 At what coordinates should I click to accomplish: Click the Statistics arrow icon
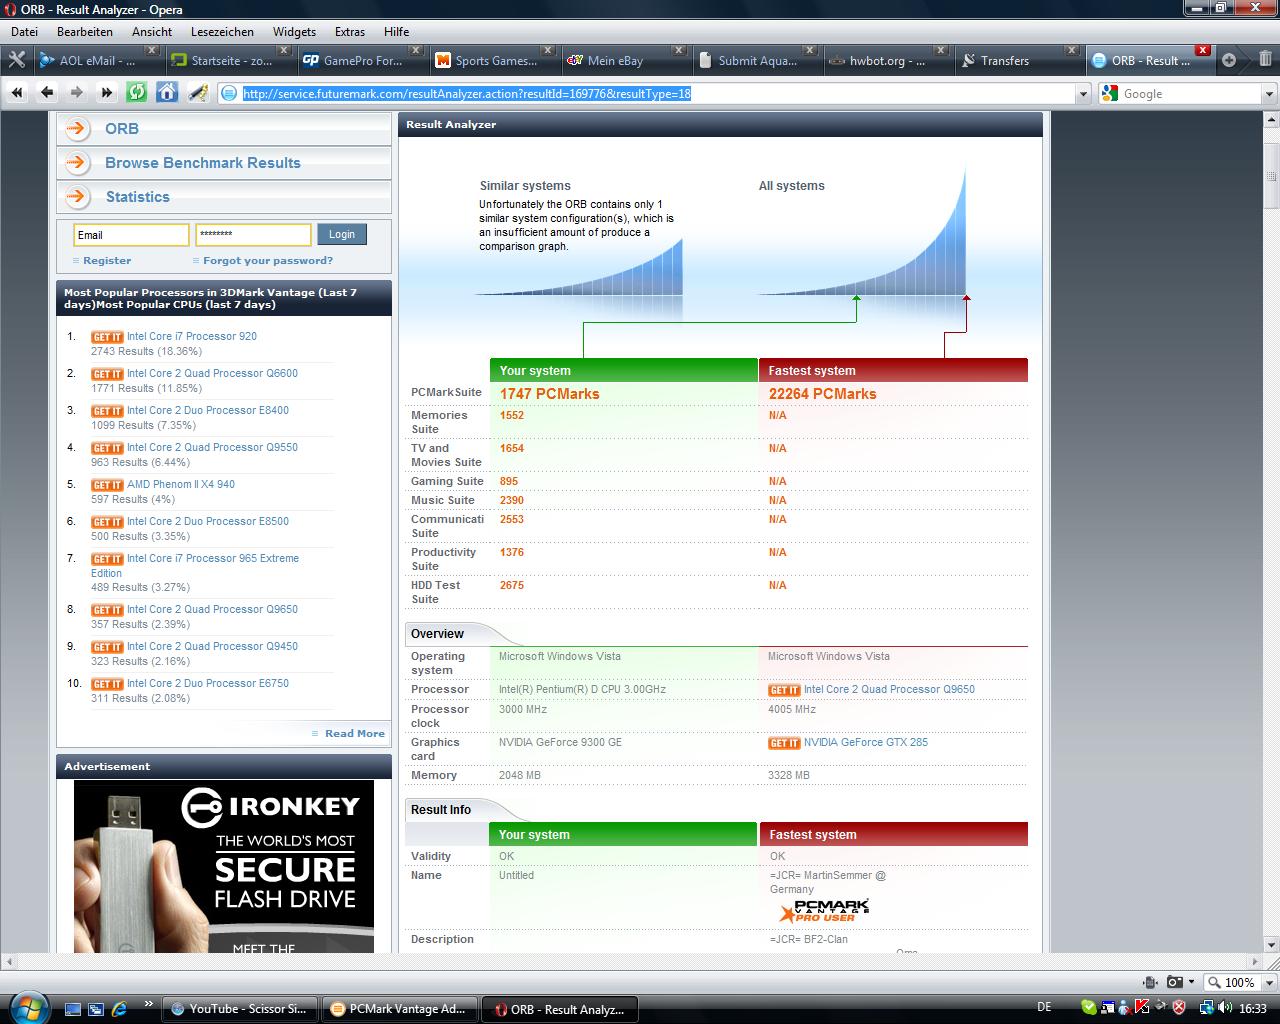76,196
